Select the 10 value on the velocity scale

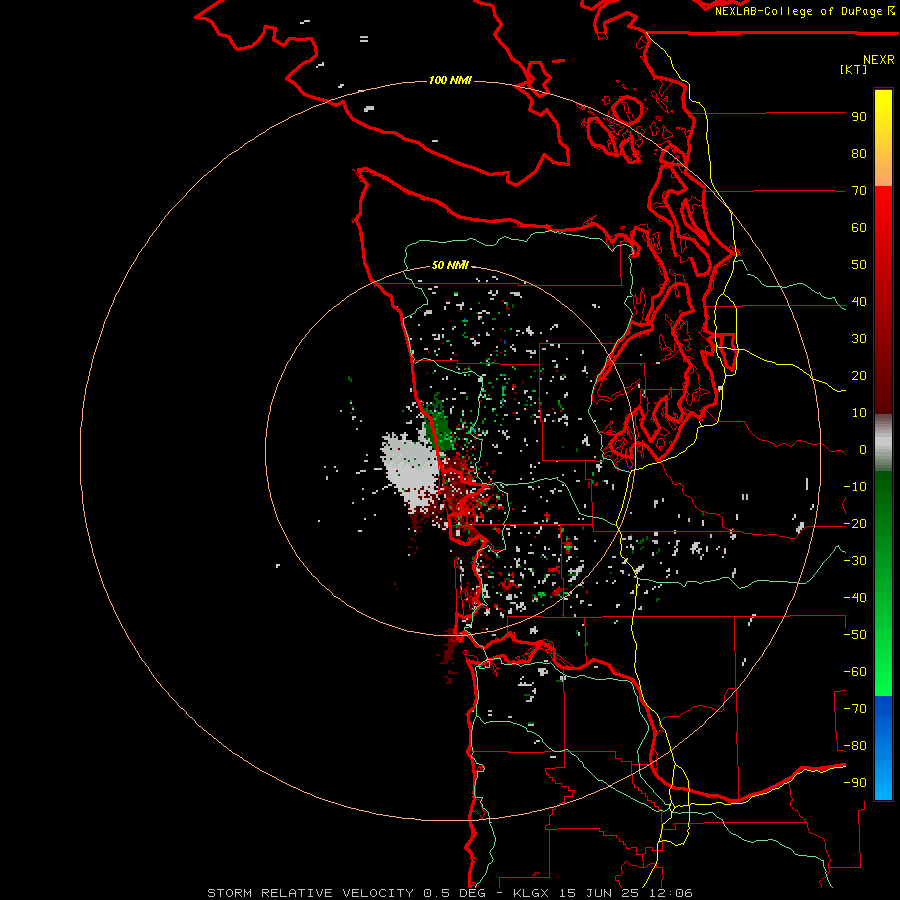click(x=859, y=413)
